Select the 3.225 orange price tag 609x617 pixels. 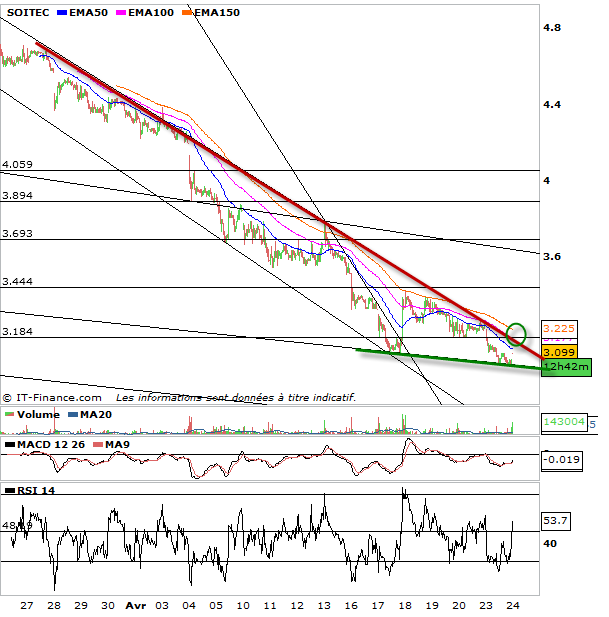pyautogui.click(x=558, y=328)
